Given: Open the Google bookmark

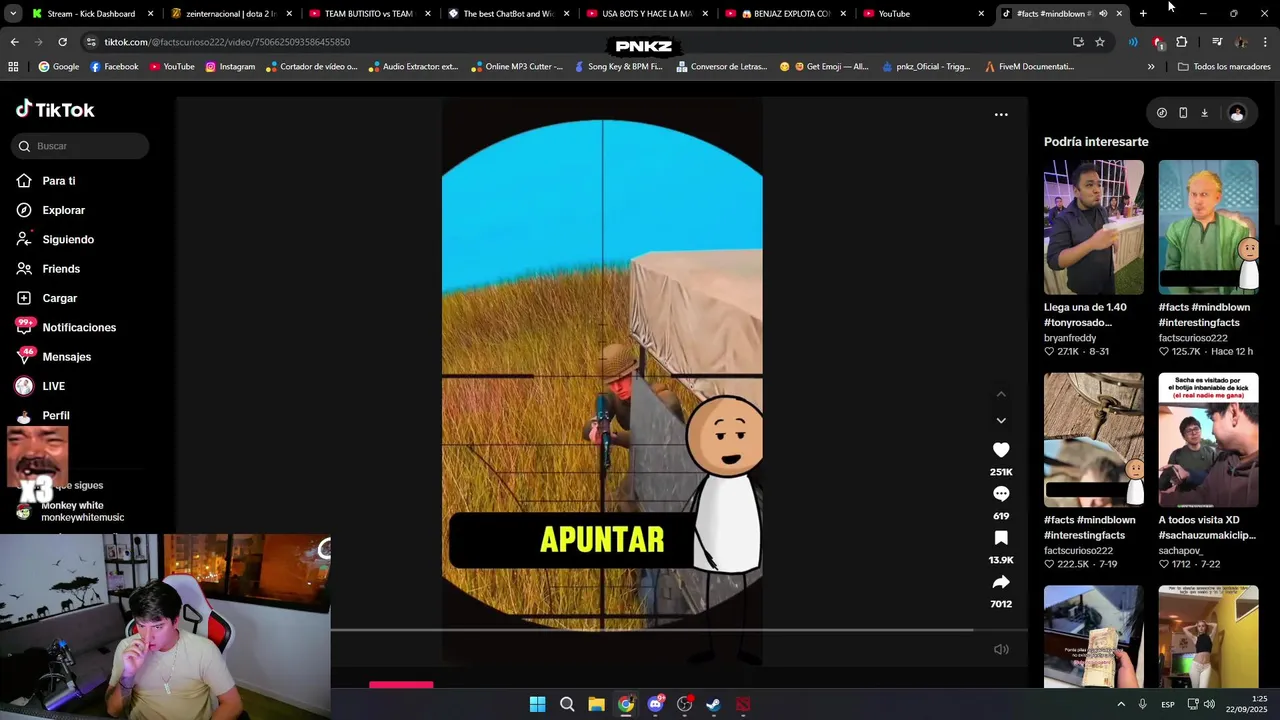Looking at the screenshot, I should pyautogui.click(x=59, y=67).
